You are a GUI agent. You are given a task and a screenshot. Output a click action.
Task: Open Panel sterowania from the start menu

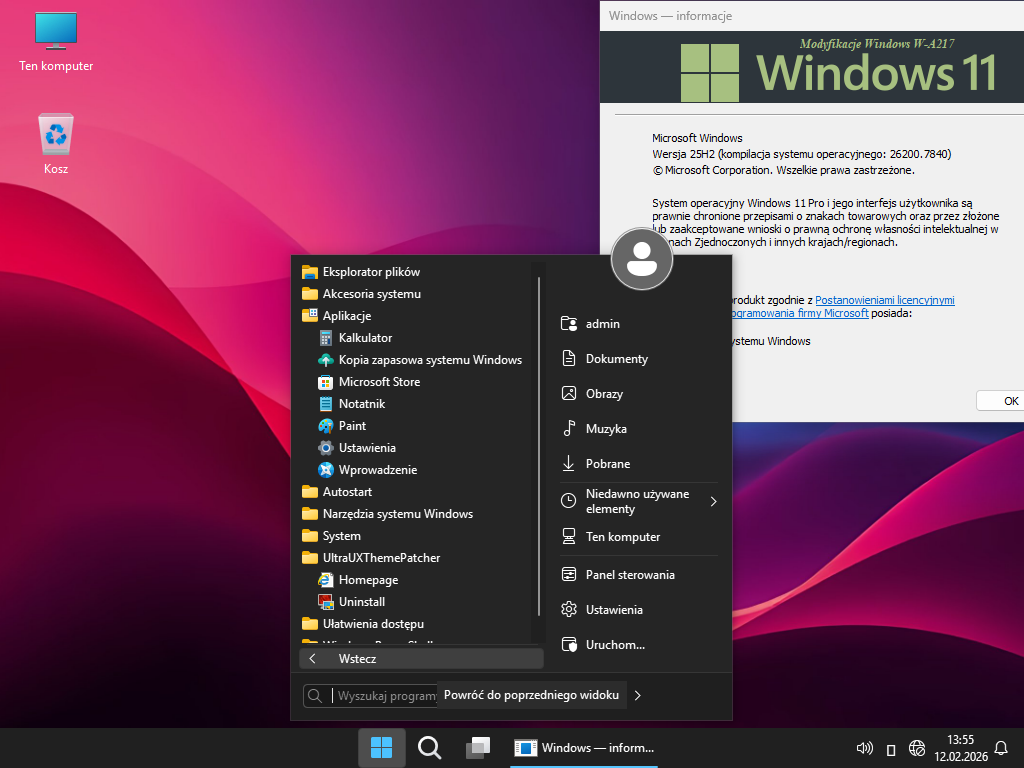pyautogui.click(x=629, y=575)
